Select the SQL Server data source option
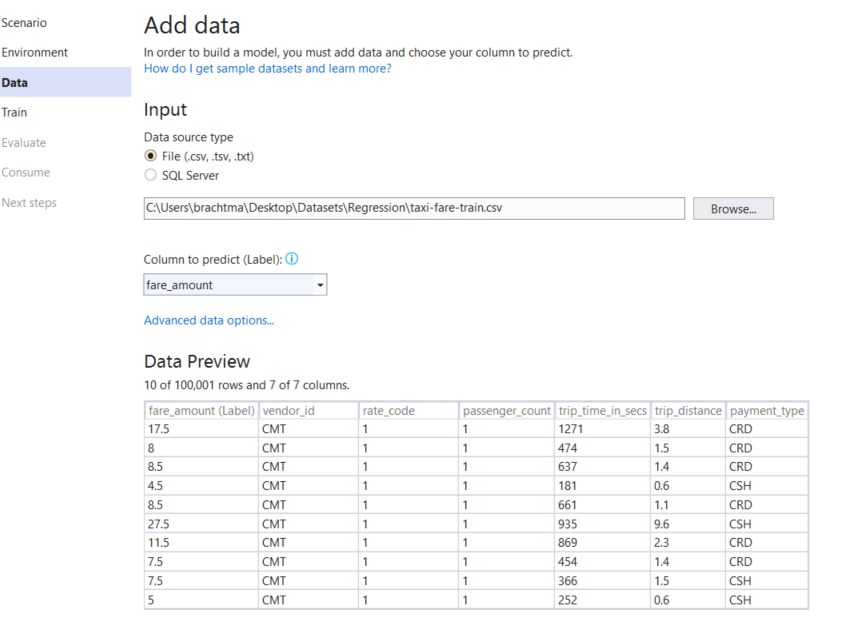 pos(150,175)
